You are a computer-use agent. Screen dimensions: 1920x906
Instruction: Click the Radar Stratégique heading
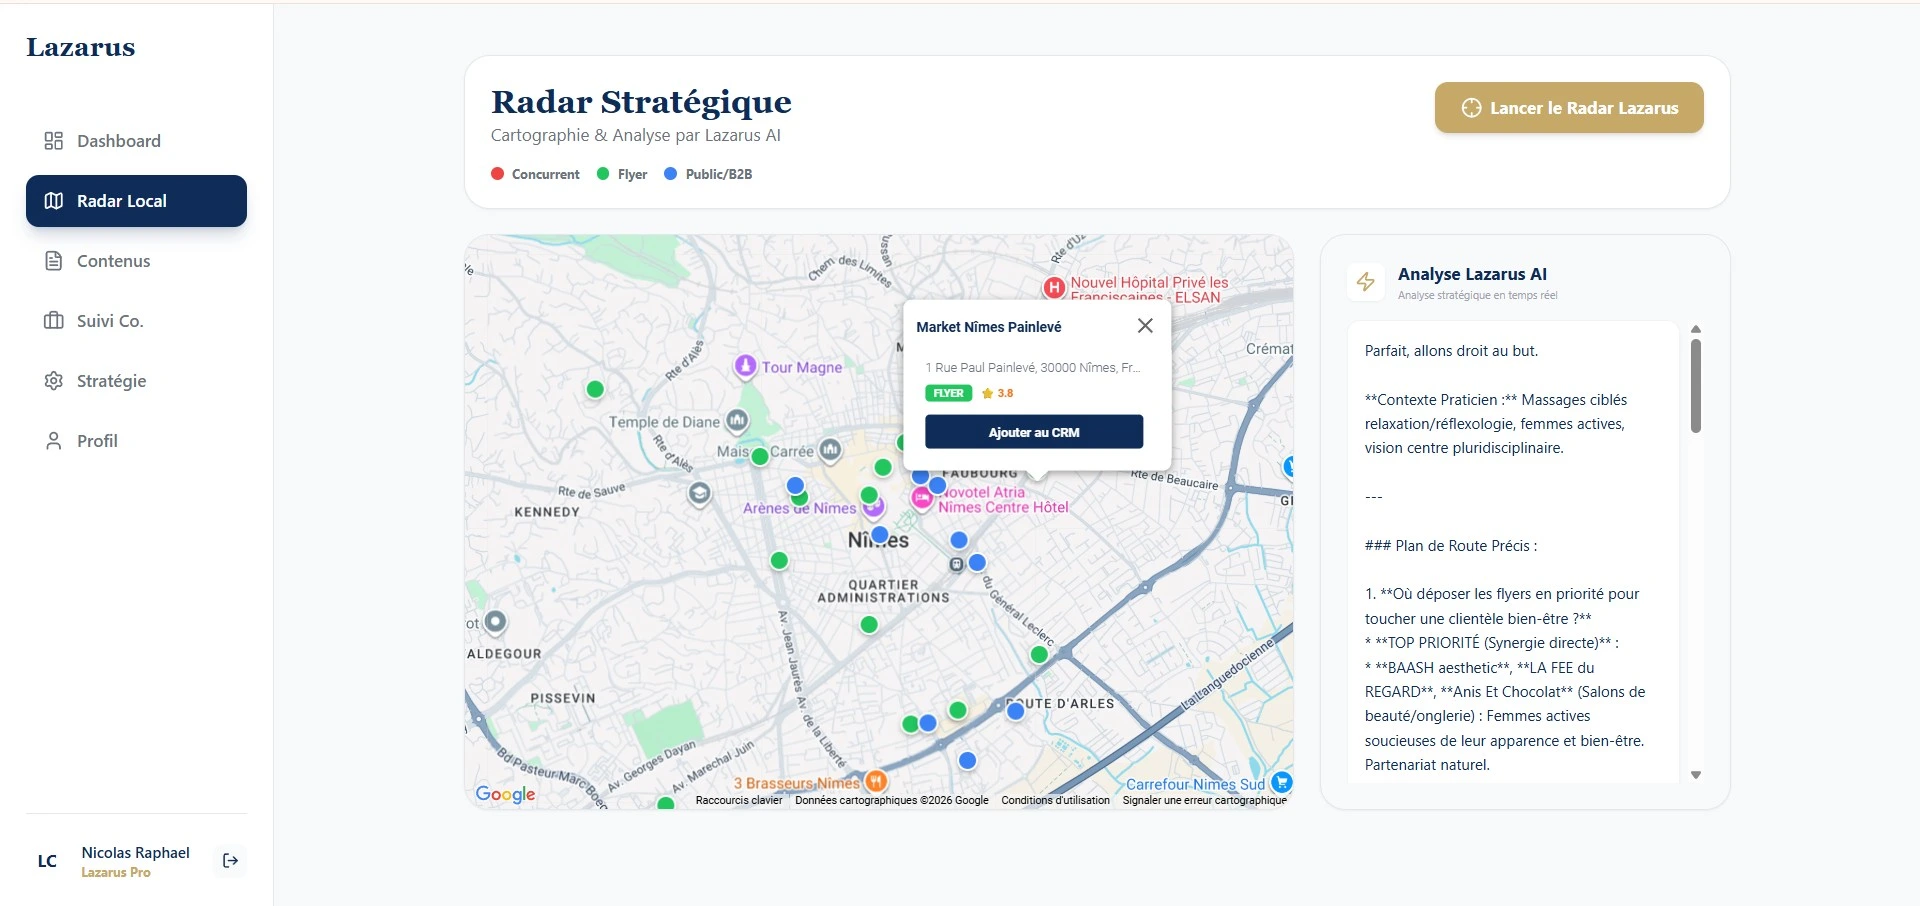pos(641,102)
